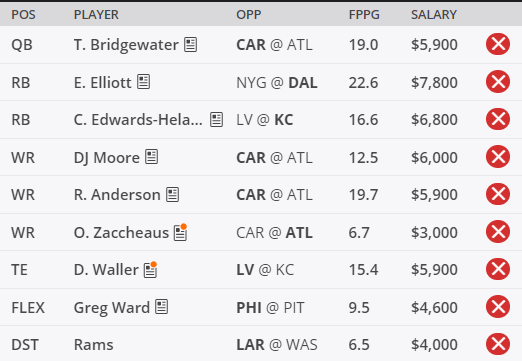
Task: Remove Rams DST from lineup
Action: pos(498,344)
